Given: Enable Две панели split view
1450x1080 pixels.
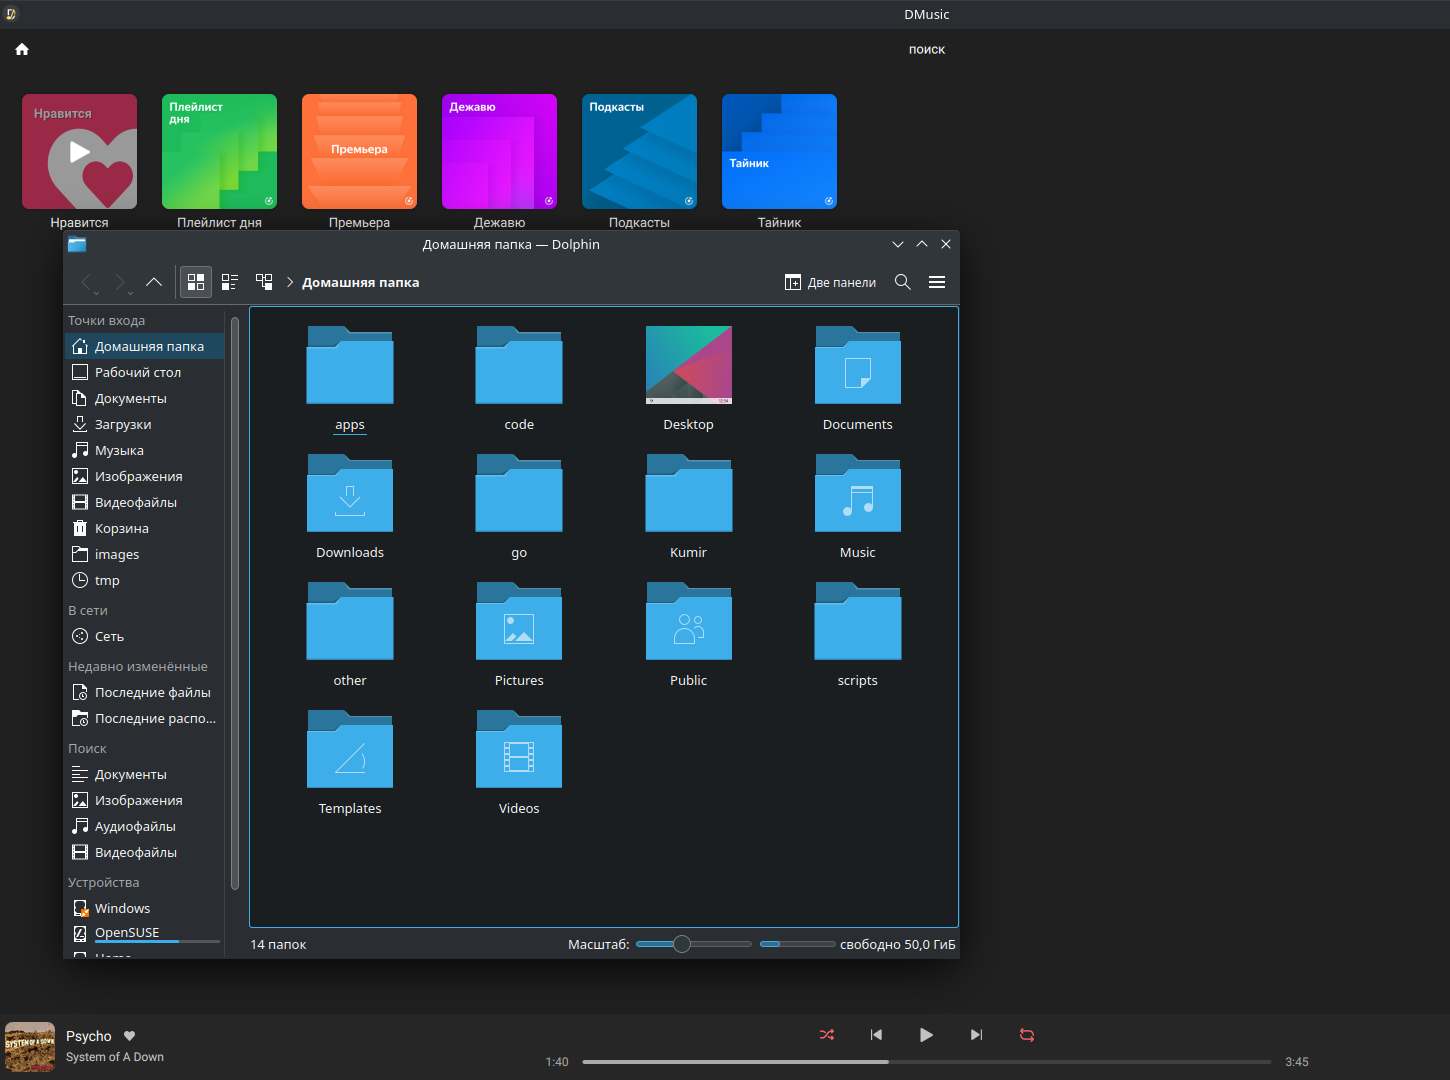Looking at the screenshot, I should pyautogui.click(x=830, y=282).
